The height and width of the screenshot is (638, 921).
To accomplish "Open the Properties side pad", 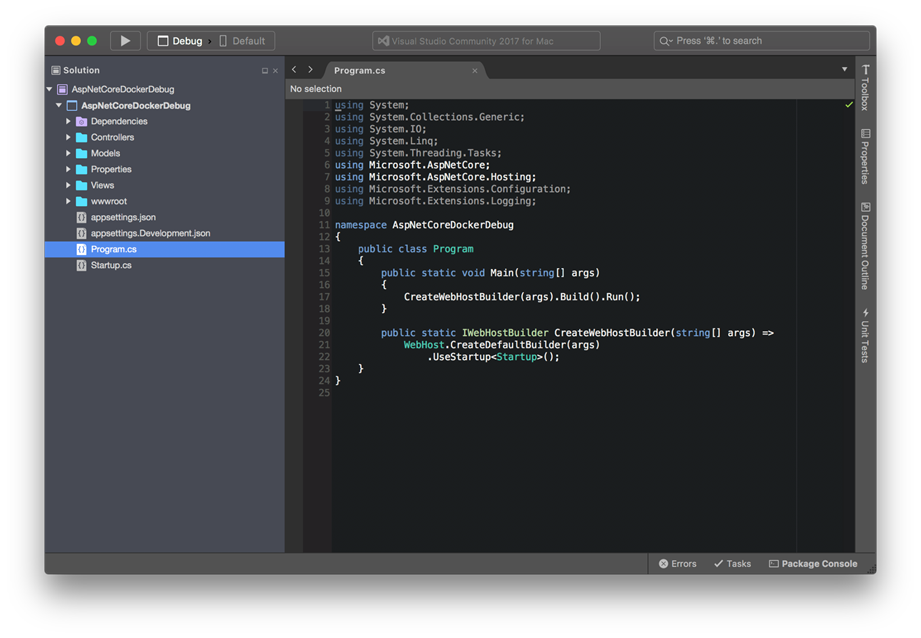I will coord(865,156).
